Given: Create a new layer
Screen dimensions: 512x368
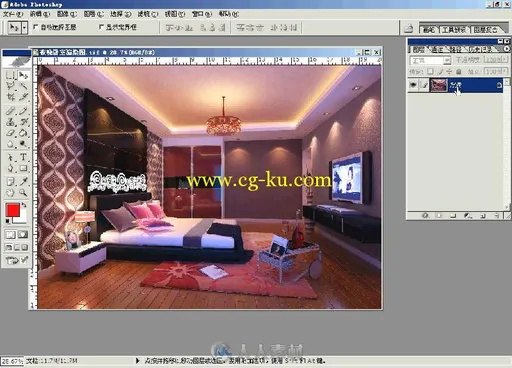Looking at the screenshot, I should click(483, 216).
